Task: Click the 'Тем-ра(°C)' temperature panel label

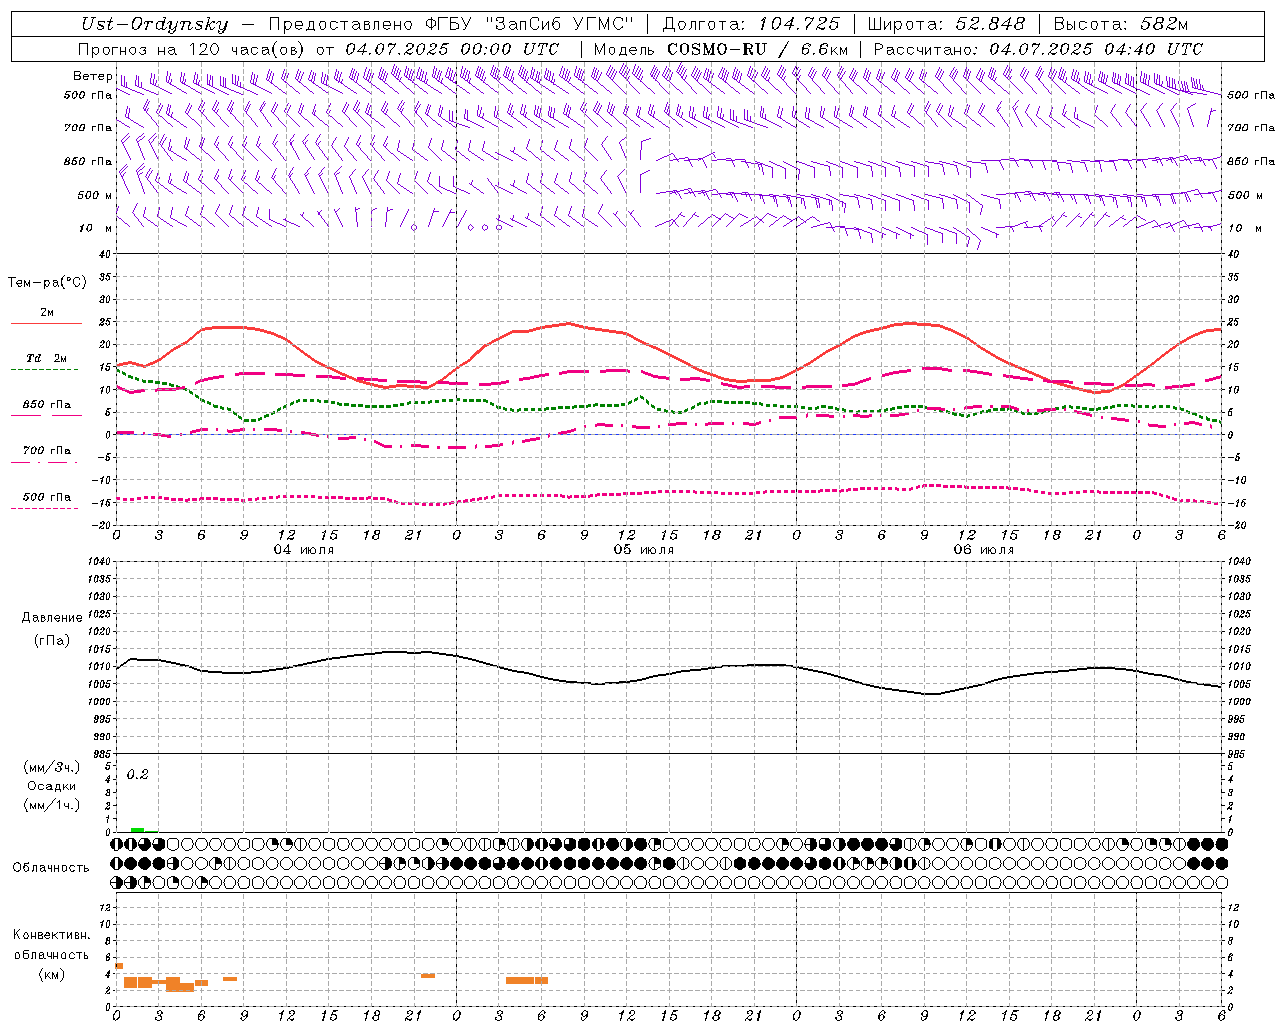Action: coord(47,283)
